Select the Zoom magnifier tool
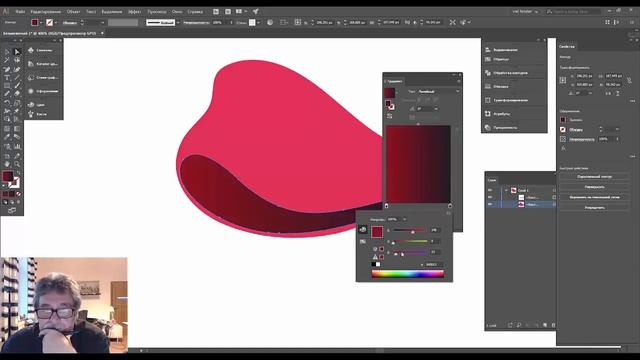The image size is (640, 360). click(17, 164)
